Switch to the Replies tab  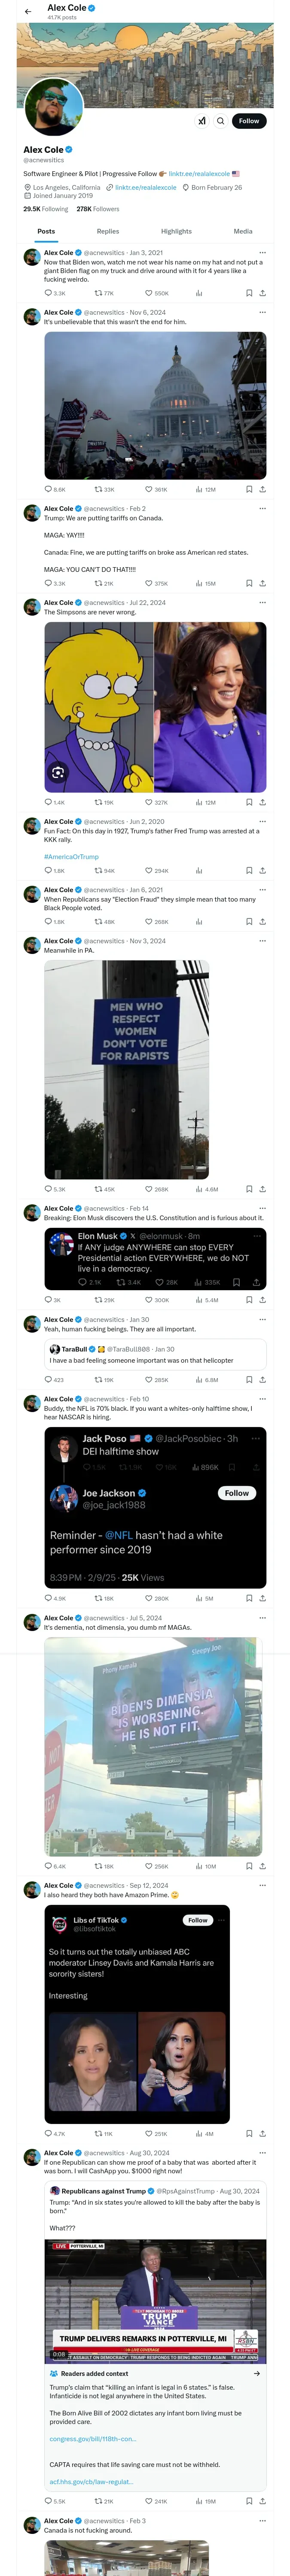(108, 231)
